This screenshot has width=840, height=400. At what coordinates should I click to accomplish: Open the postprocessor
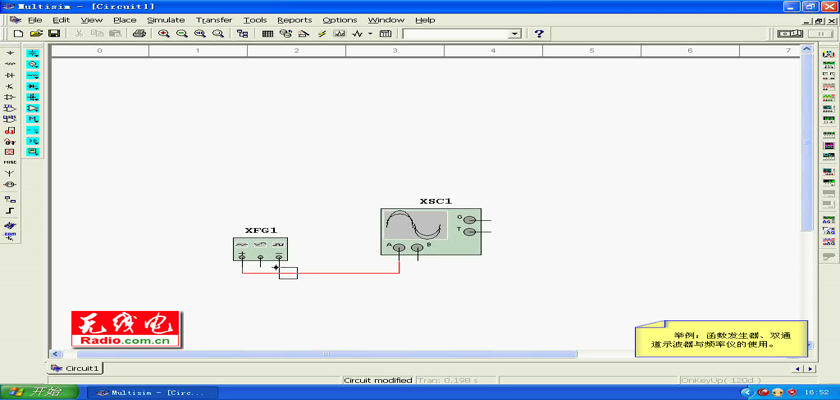(385, 34)
